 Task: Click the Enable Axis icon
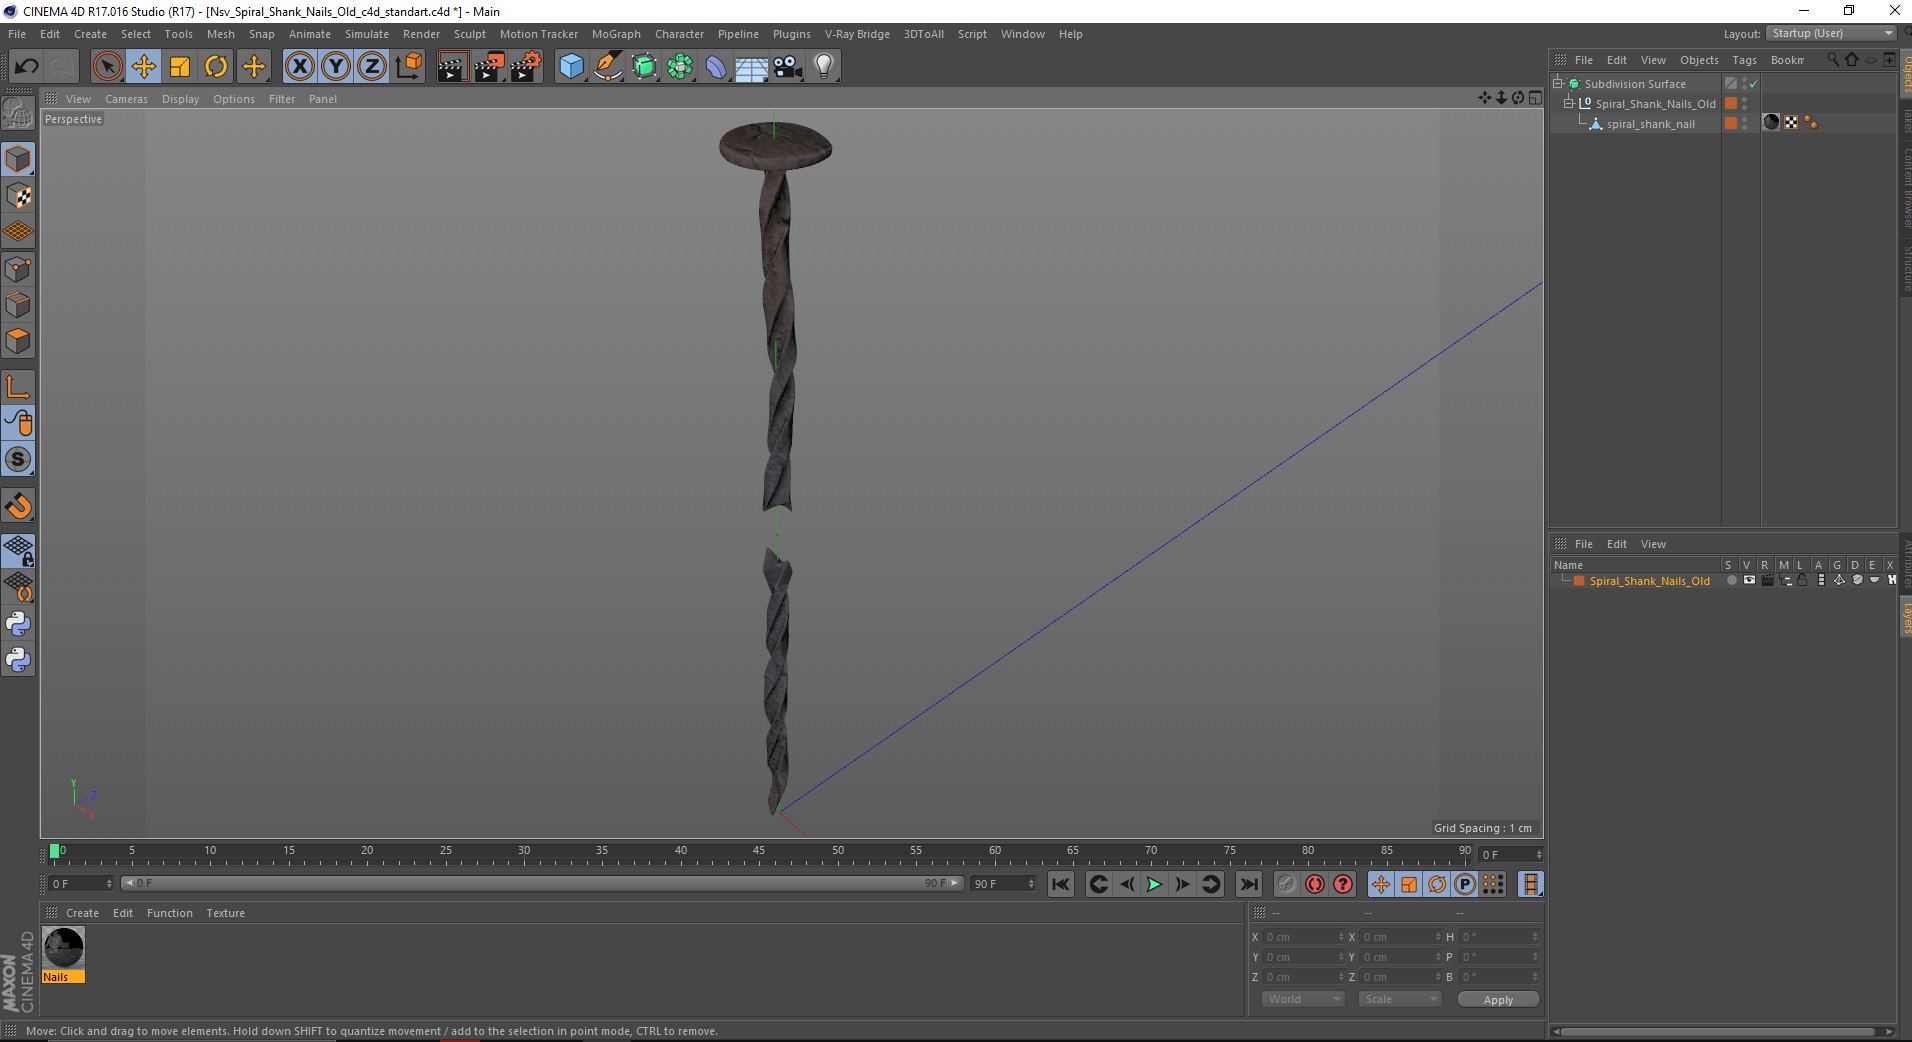pyautogui.click(x=18, y=386)
